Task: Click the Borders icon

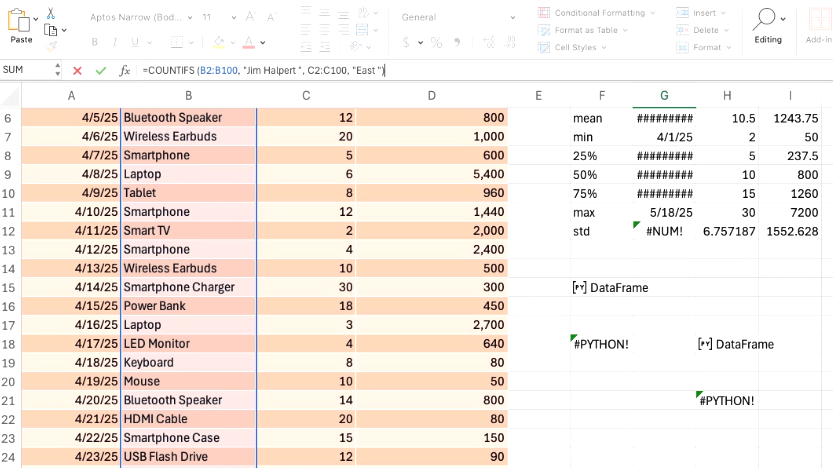Action: coord(177,42)
